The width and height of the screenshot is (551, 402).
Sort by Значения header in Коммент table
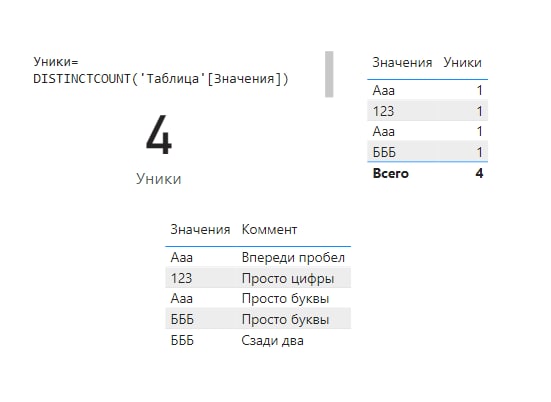(200, 229)
